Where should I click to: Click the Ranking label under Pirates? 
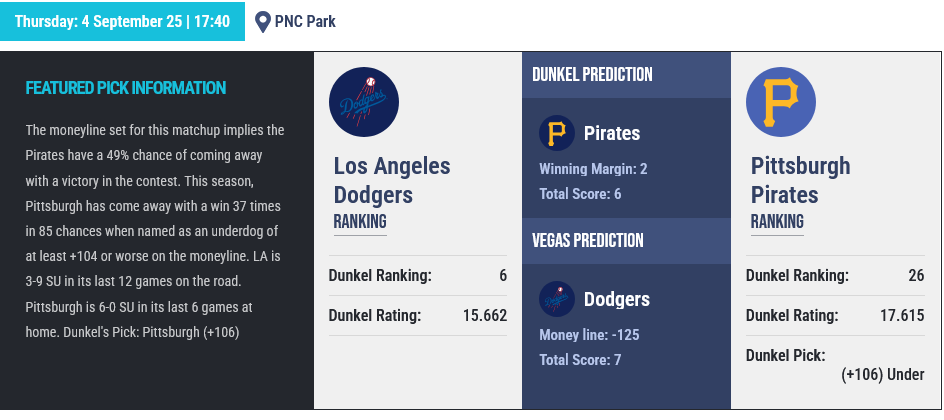pyautogui.click(x=777, y=221)
